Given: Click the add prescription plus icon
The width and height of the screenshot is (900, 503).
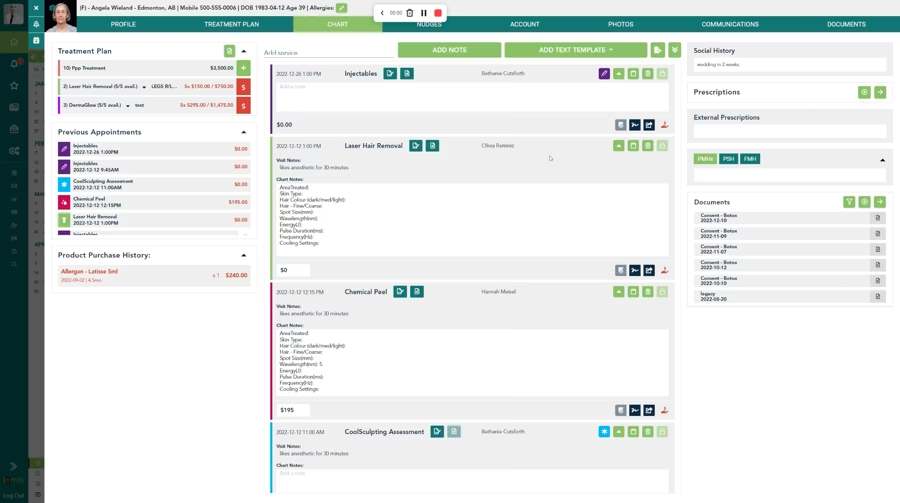Looking at the screenshot, I should (x=864, y=92).
